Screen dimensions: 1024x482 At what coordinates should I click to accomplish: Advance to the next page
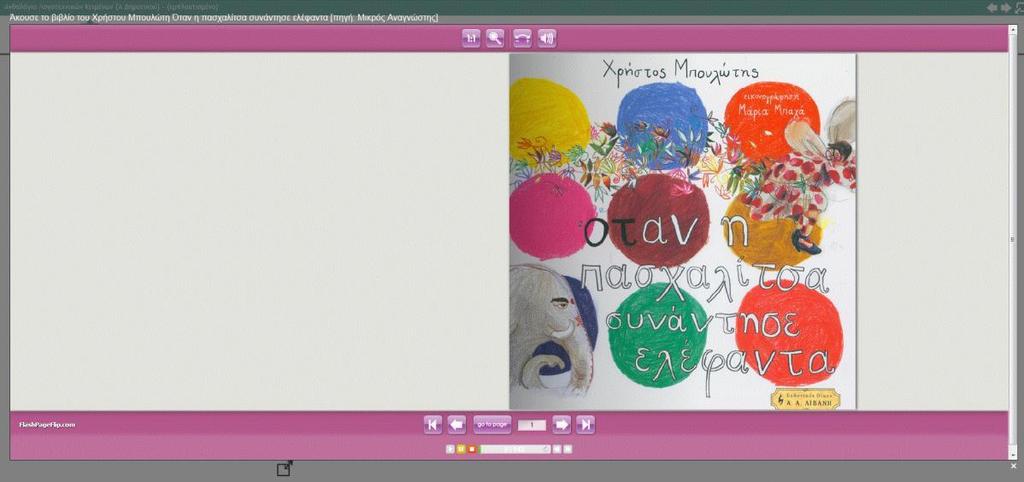point(561,425)
